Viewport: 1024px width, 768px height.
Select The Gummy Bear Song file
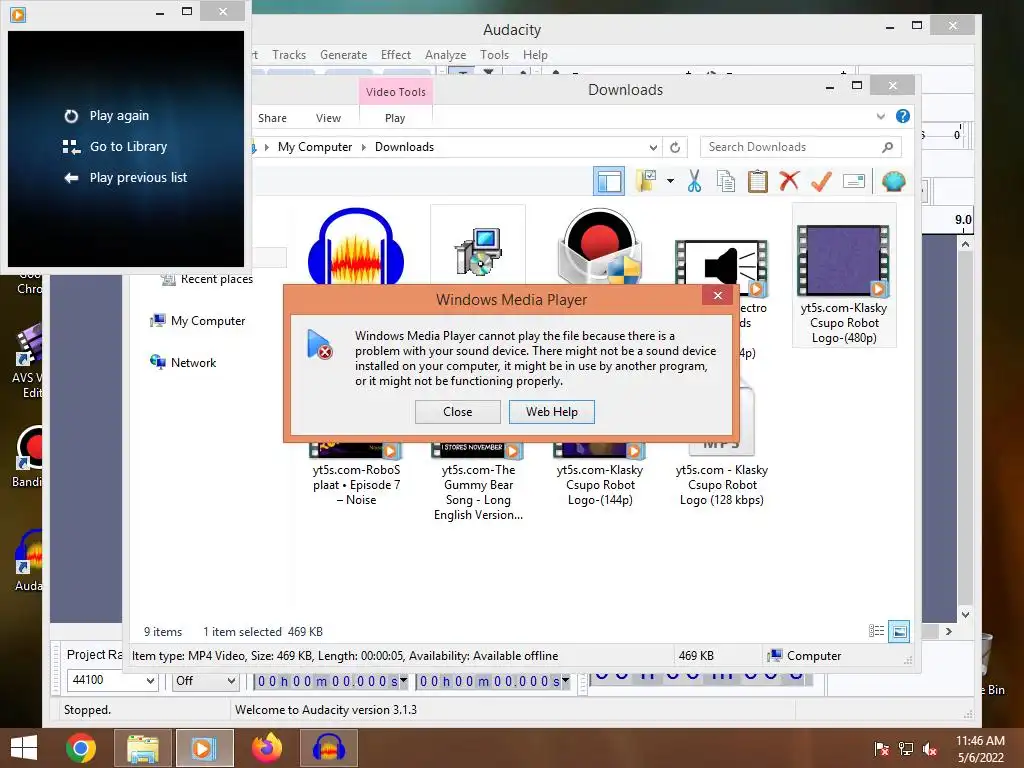(478, 483)
